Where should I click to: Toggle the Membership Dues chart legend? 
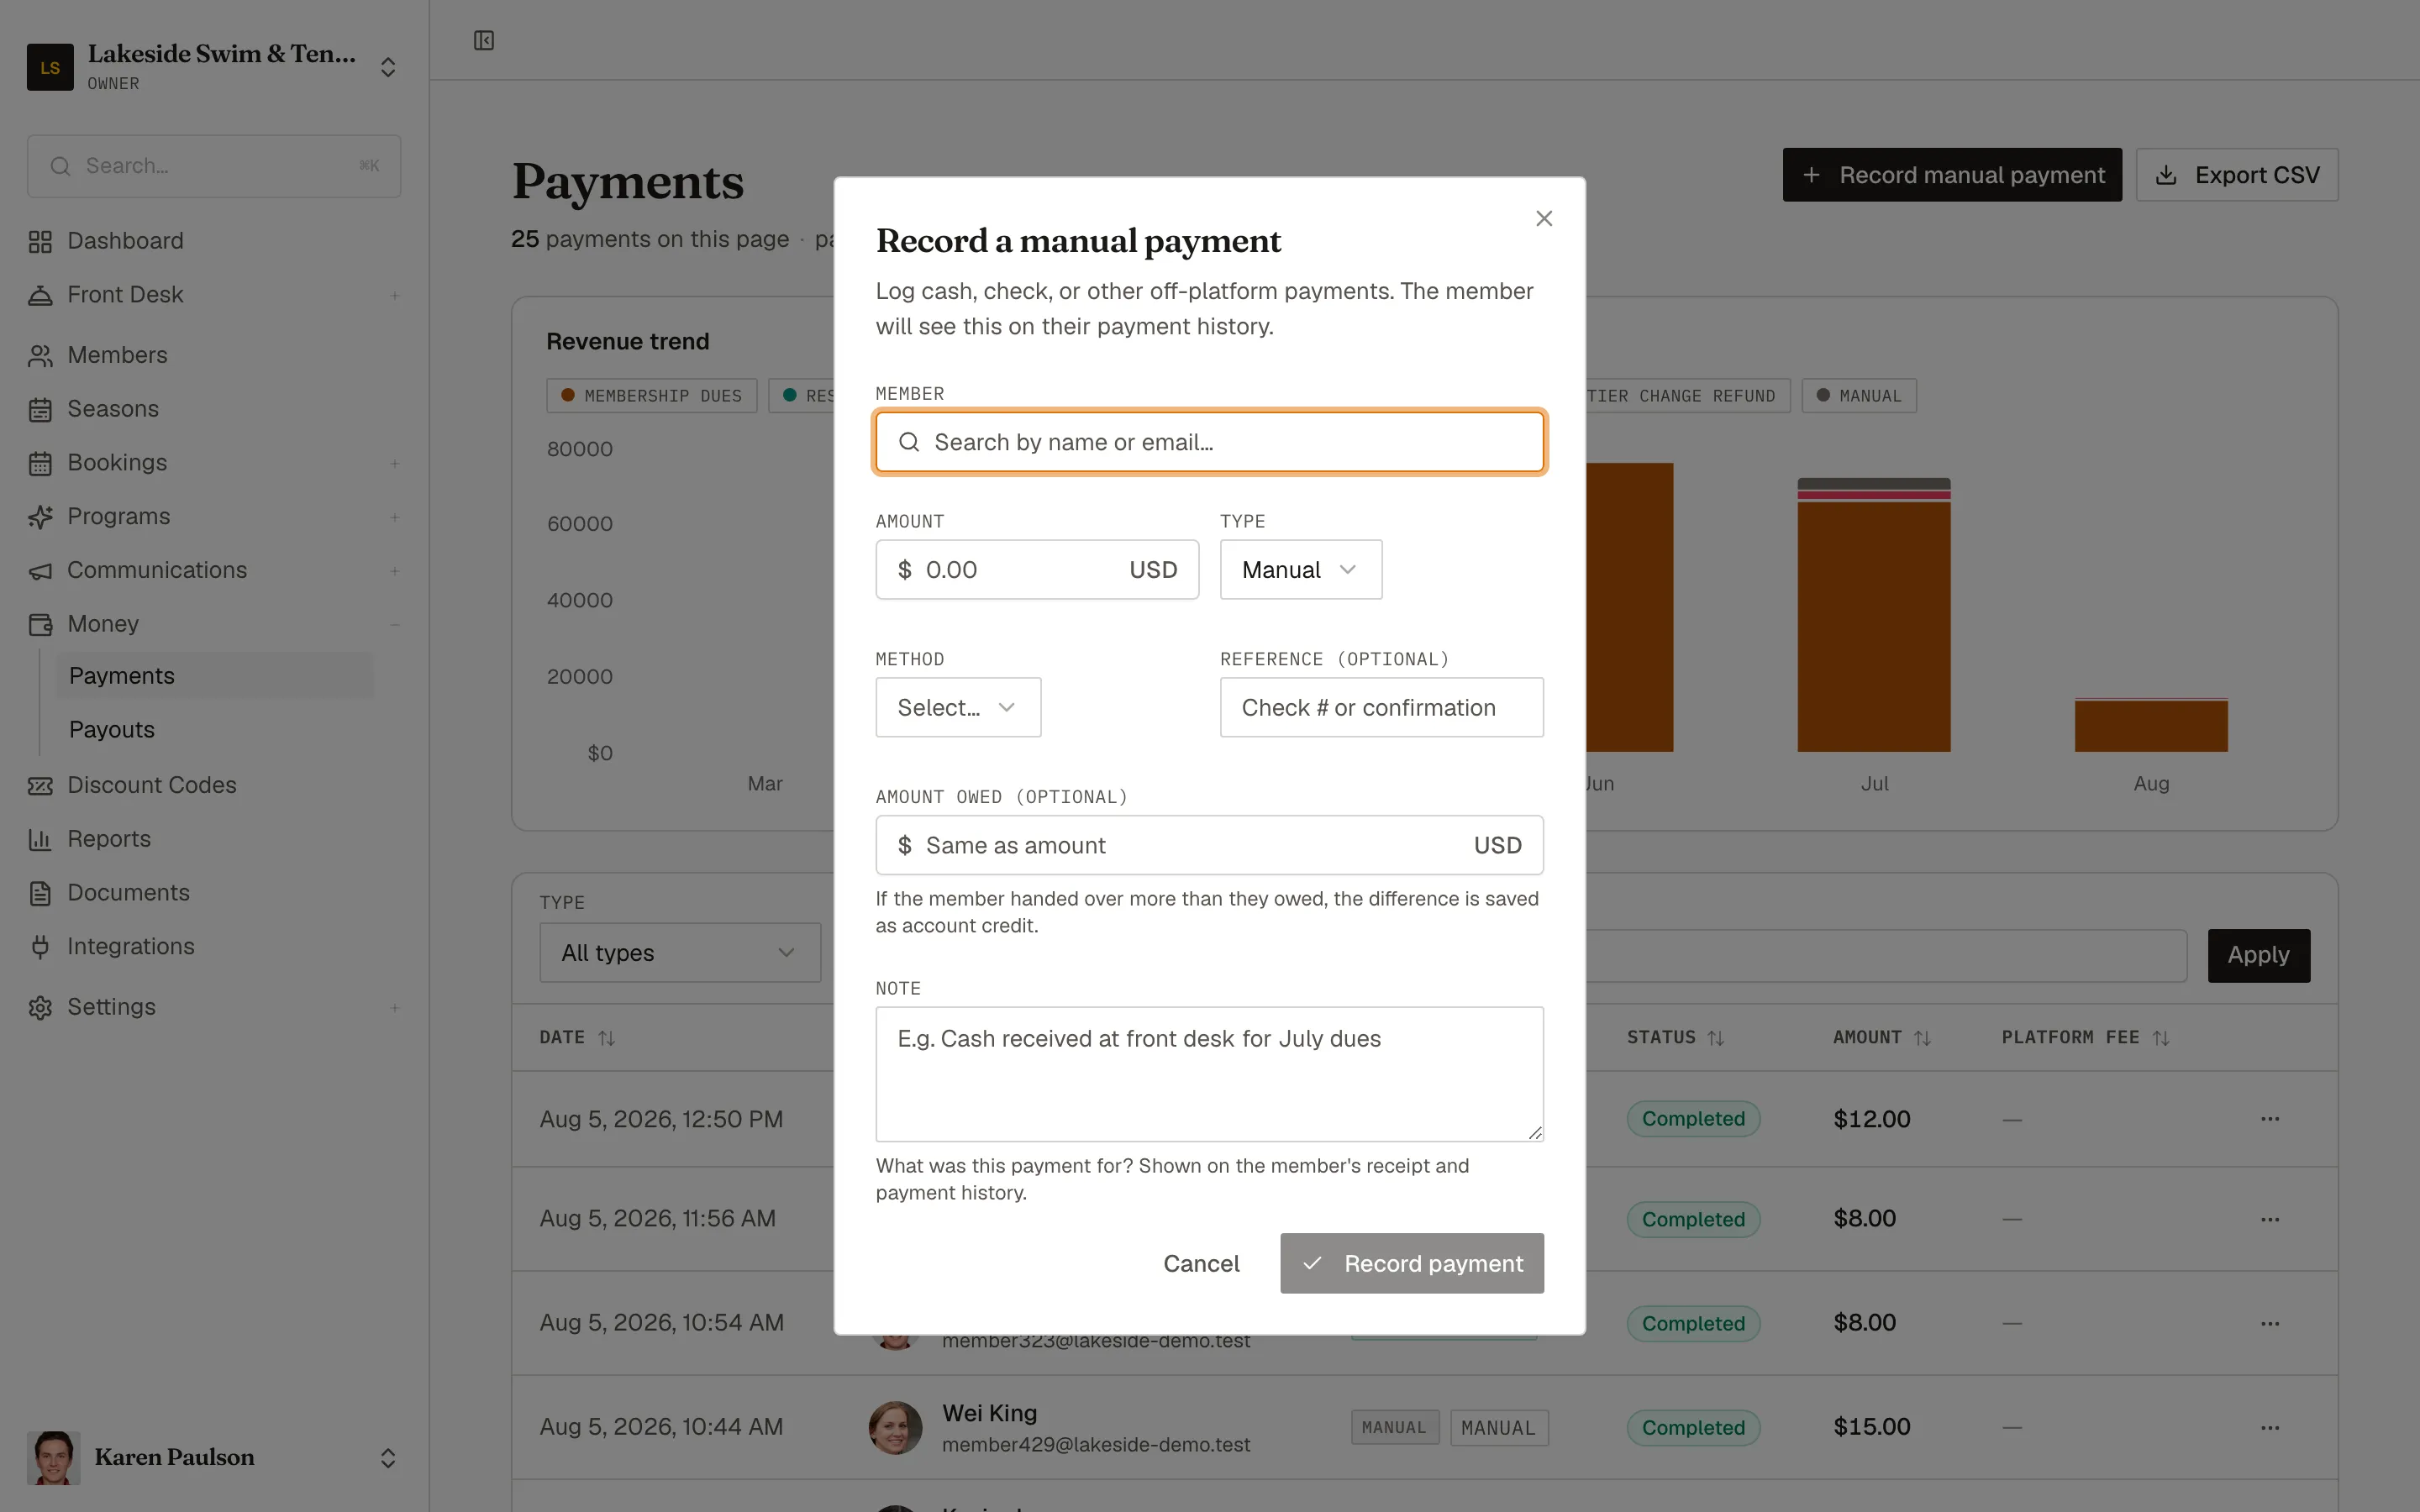click(x=652, y=396)
